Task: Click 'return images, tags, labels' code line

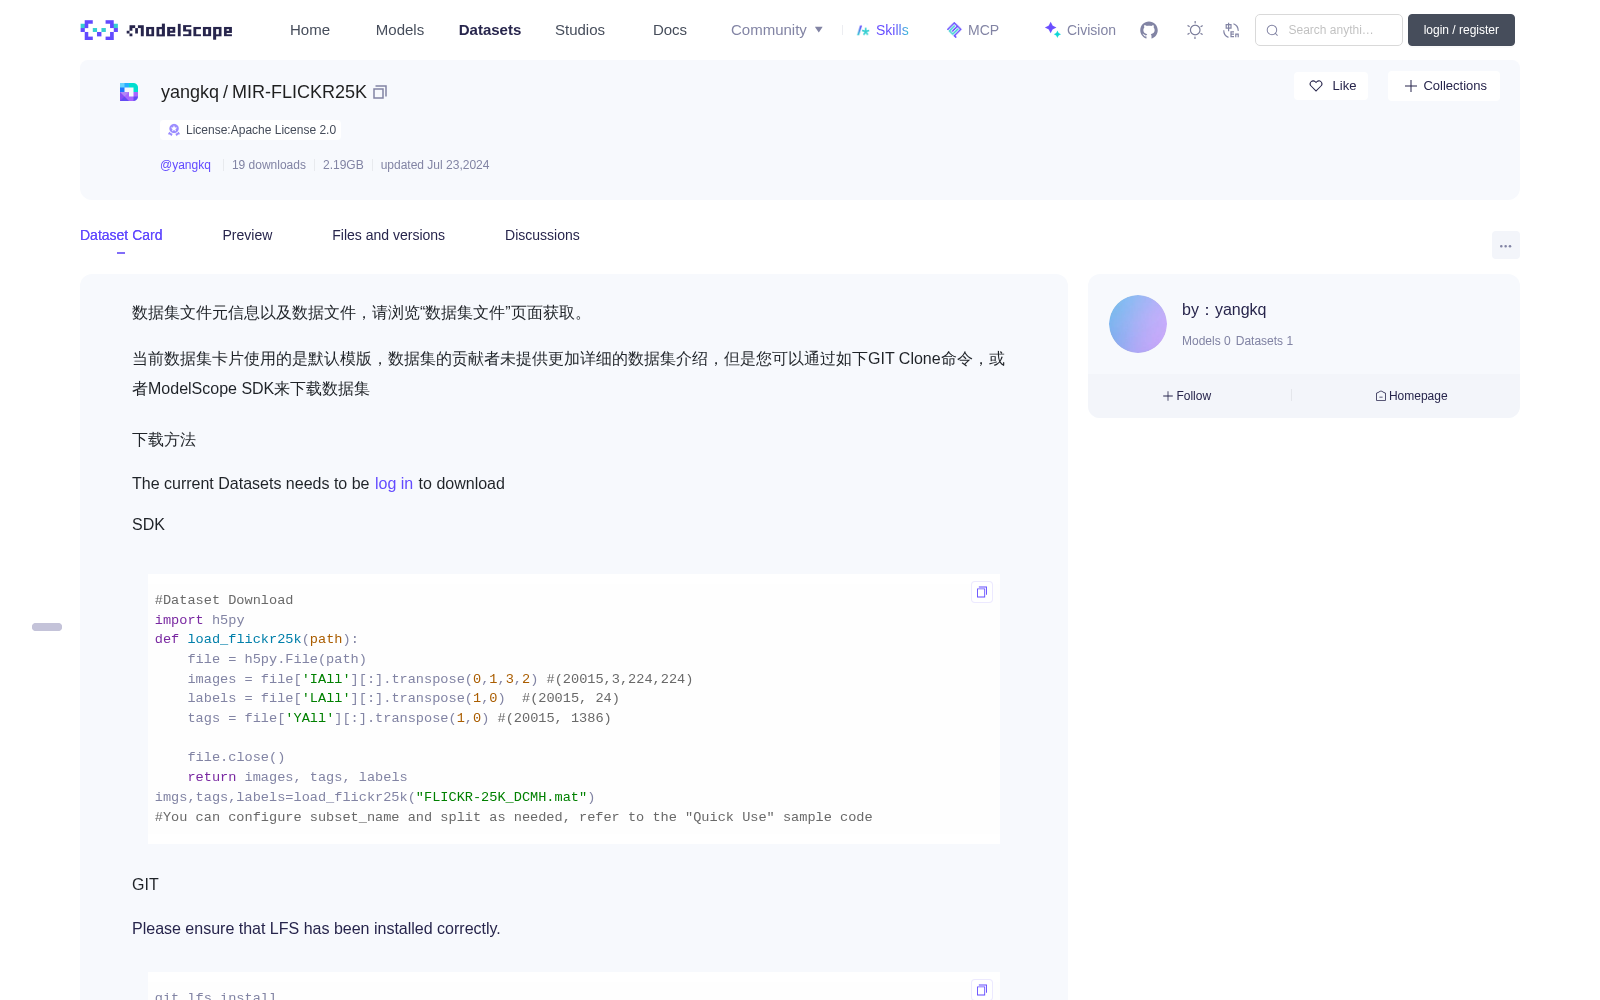Action: [x=297, y=777]
